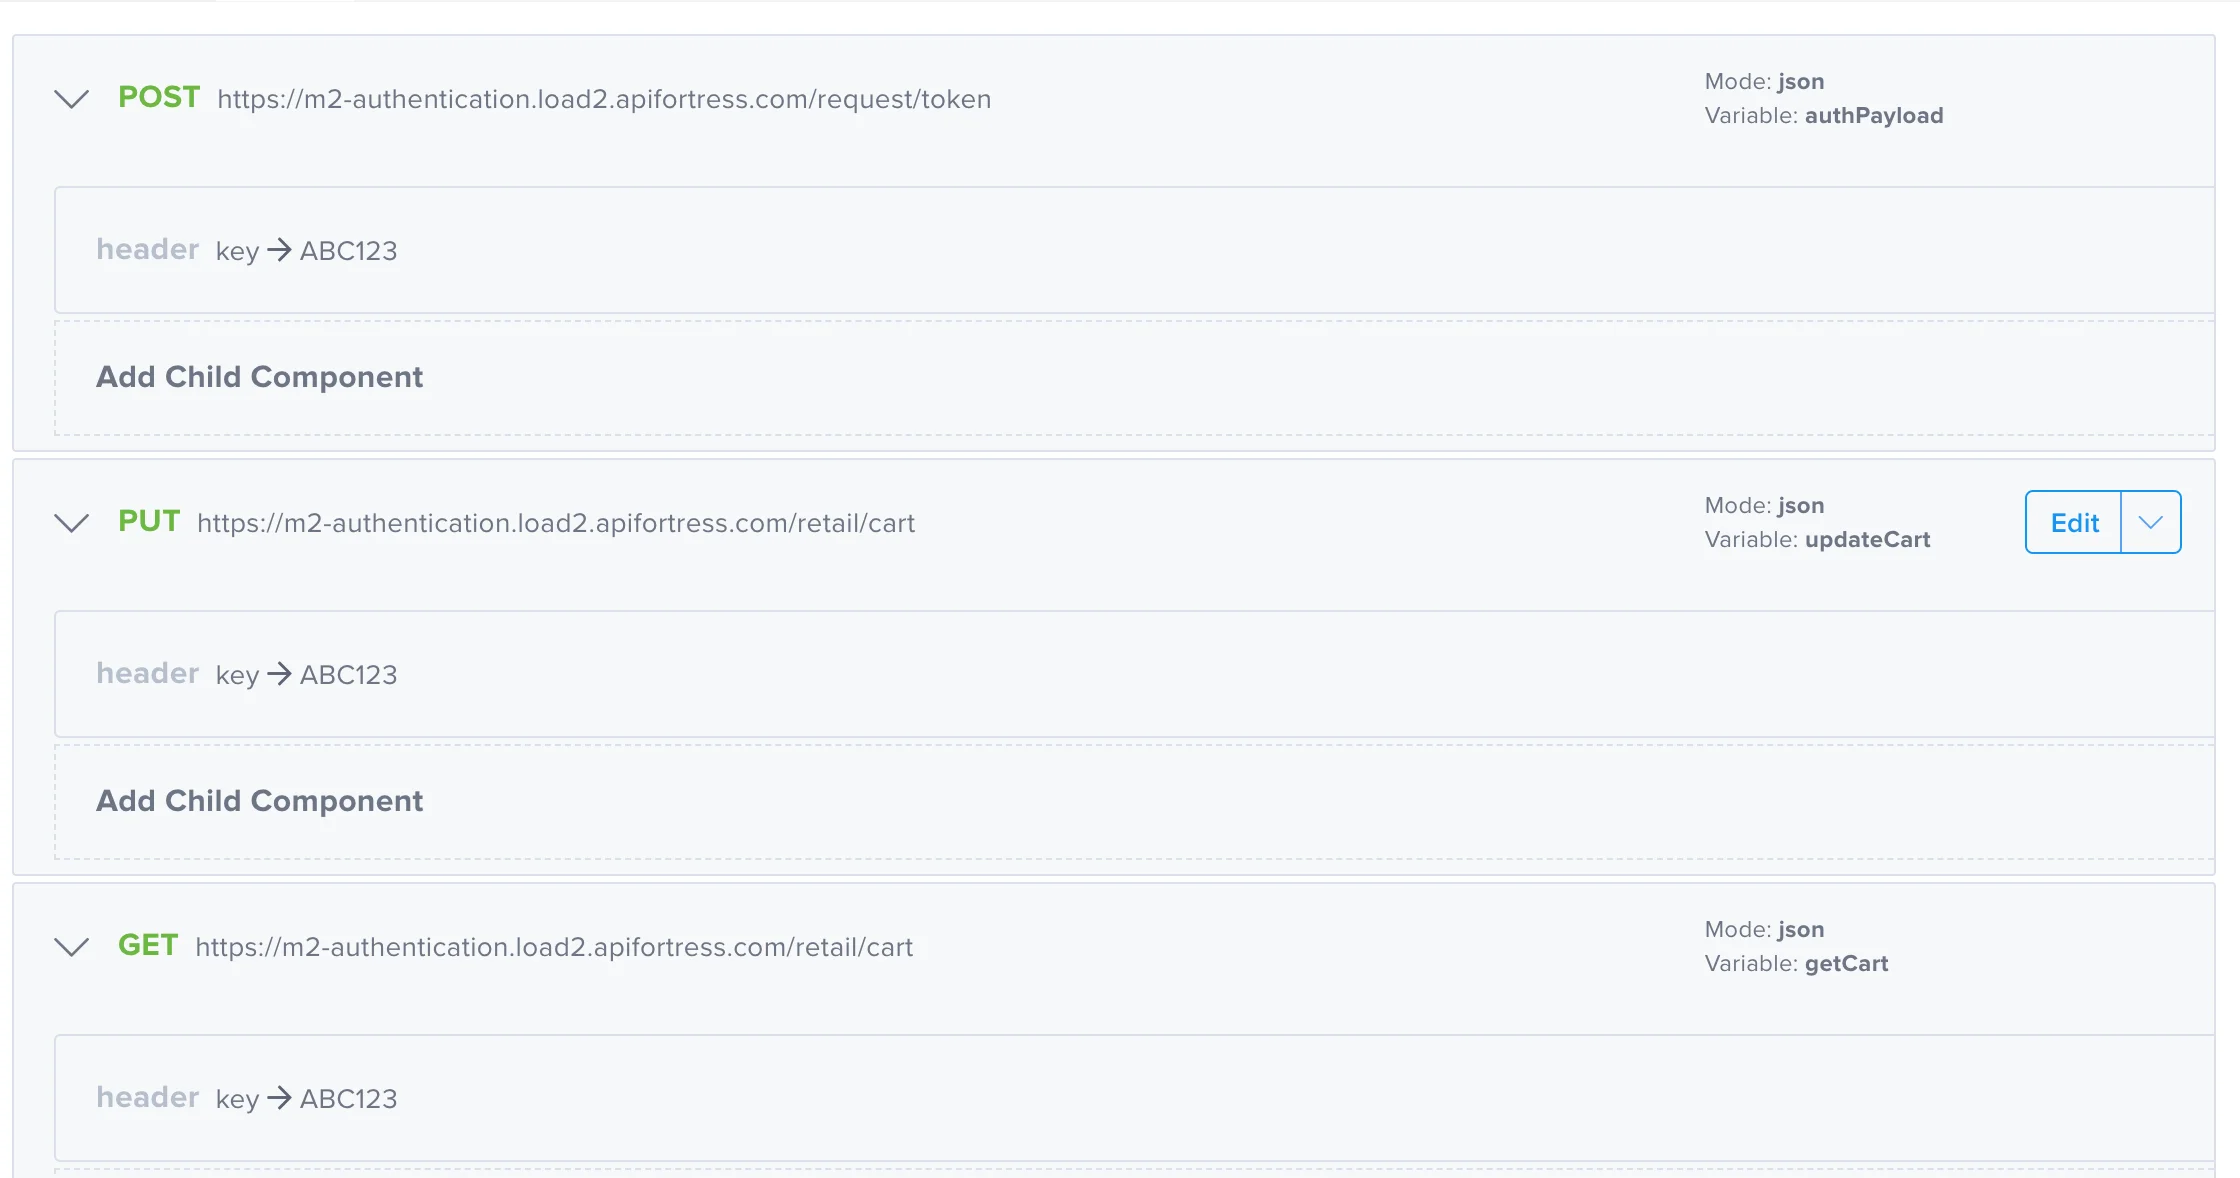Click the getCart variable label
Viewport: 2240px width, 1178px height.
1846,963
